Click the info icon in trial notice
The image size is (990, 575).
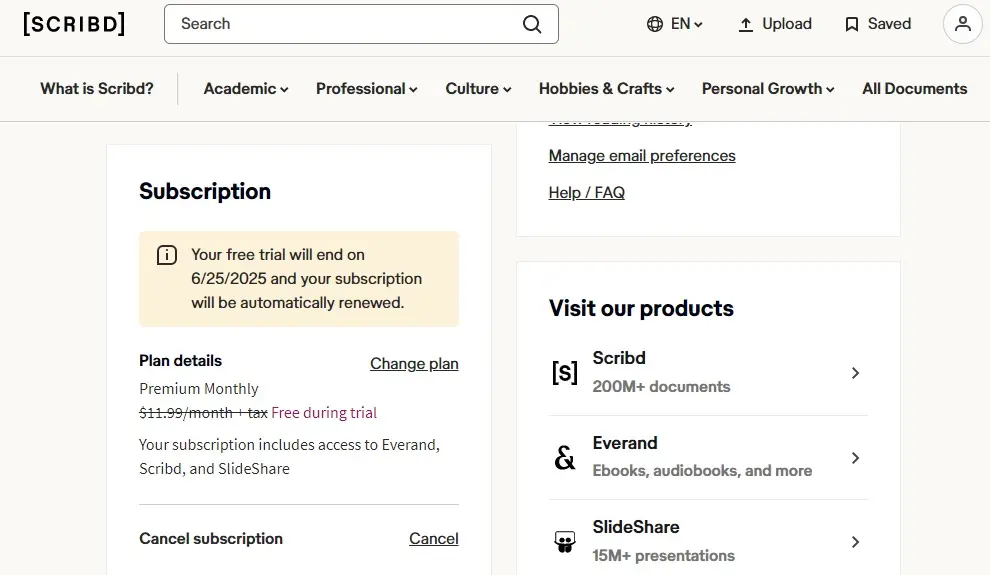[167, 255]
